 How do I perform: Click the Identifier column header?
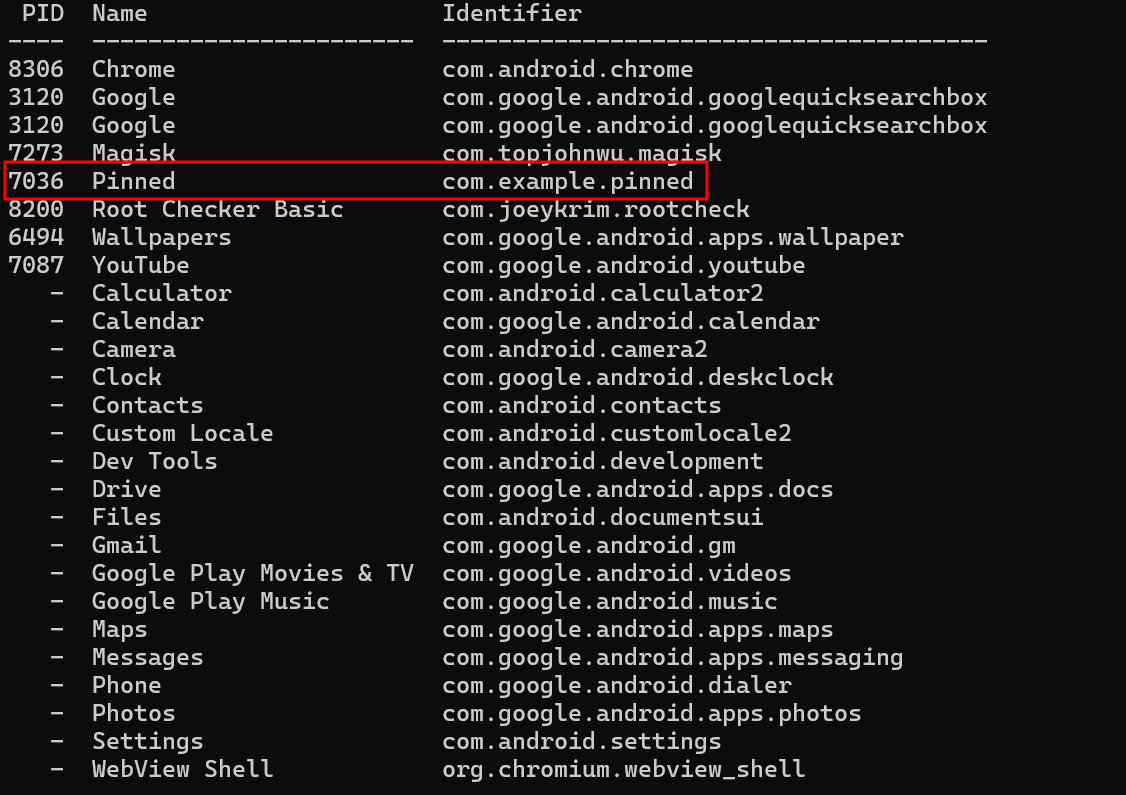(x=512, y=13)
